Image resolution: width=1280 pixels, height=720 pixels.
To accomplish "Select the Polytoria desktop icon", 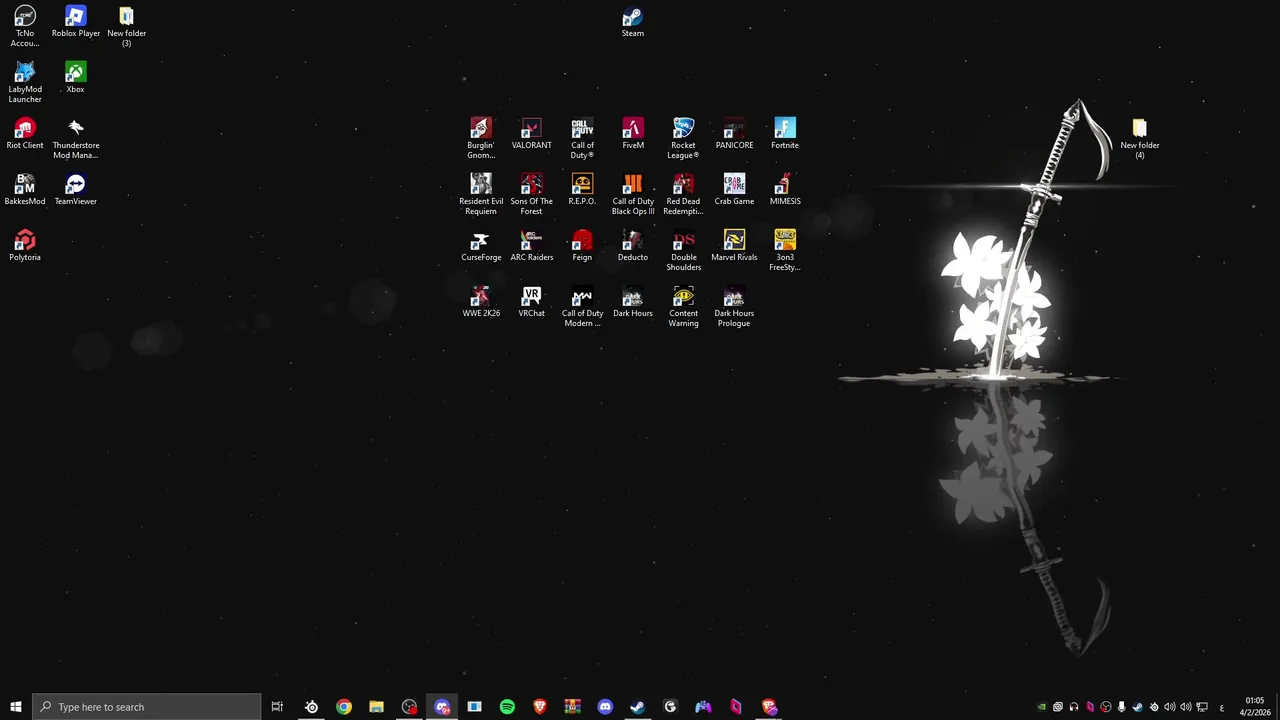I will (x=25, y=247).
